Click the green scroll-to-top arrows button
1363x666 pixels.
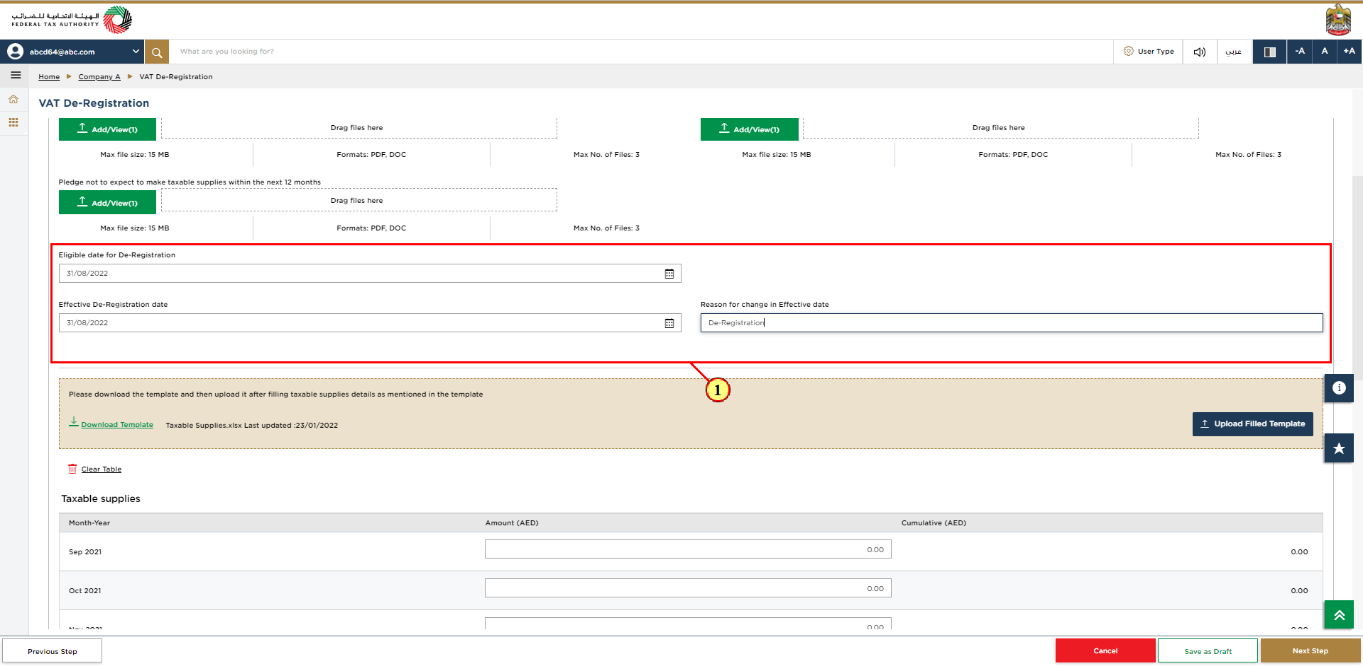(1339, 615)
